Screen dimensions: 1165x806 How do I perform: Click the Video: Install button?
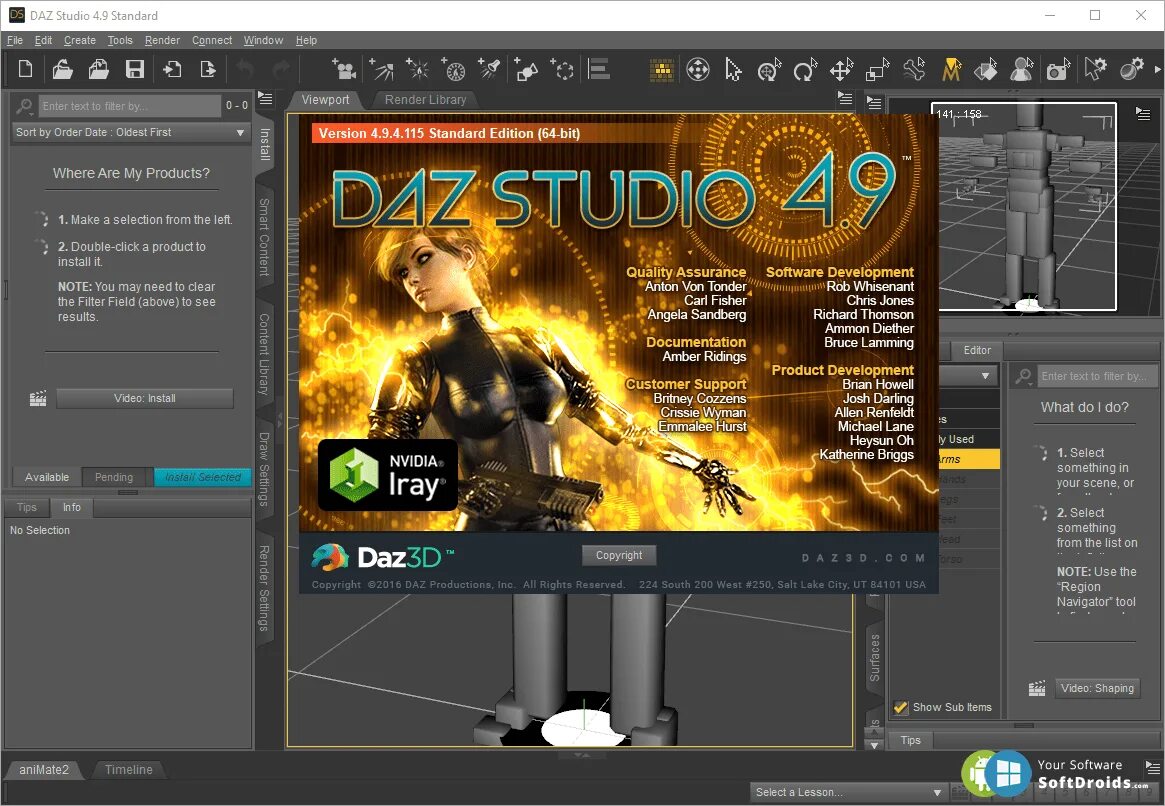(145, 398)
